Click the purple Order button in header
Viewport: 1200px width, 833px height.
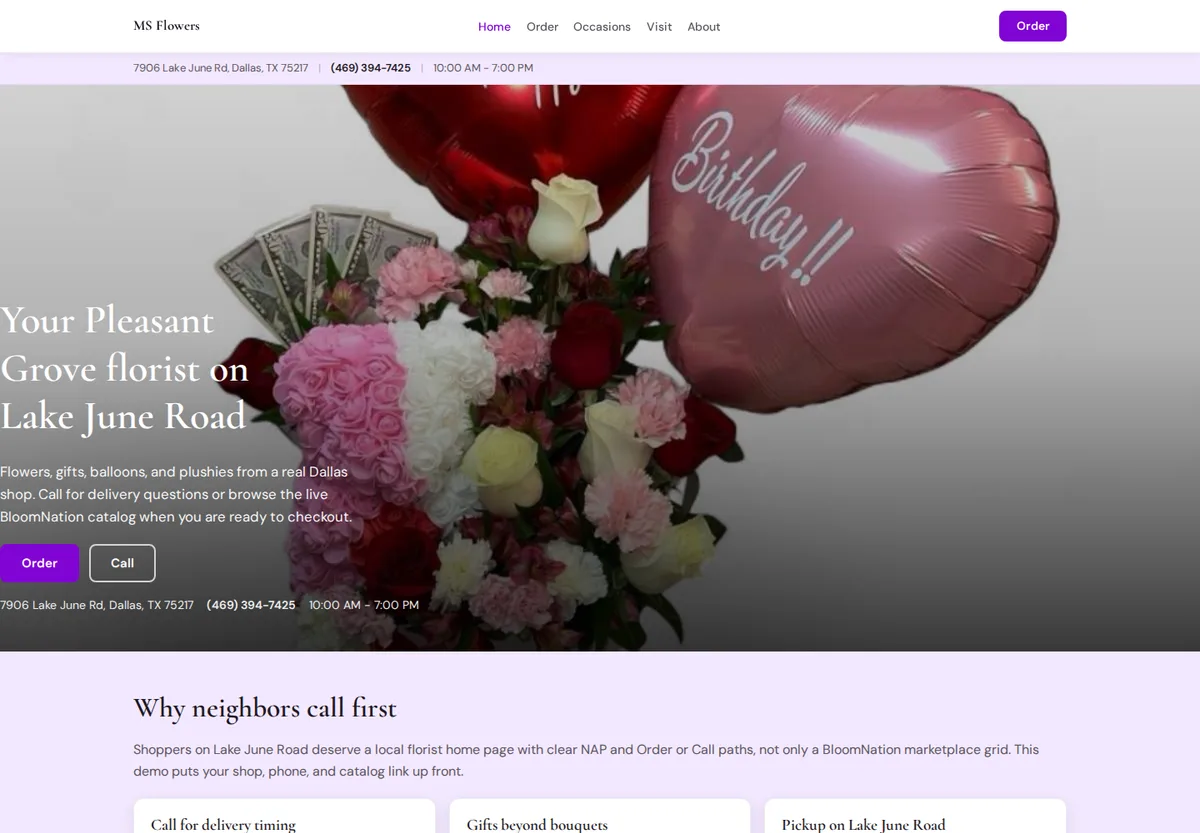(1032, 26)
